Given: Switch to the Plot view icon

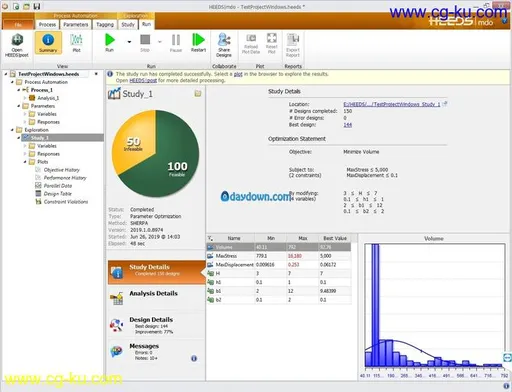Looking at the screenshot, I should coord(76,43).
